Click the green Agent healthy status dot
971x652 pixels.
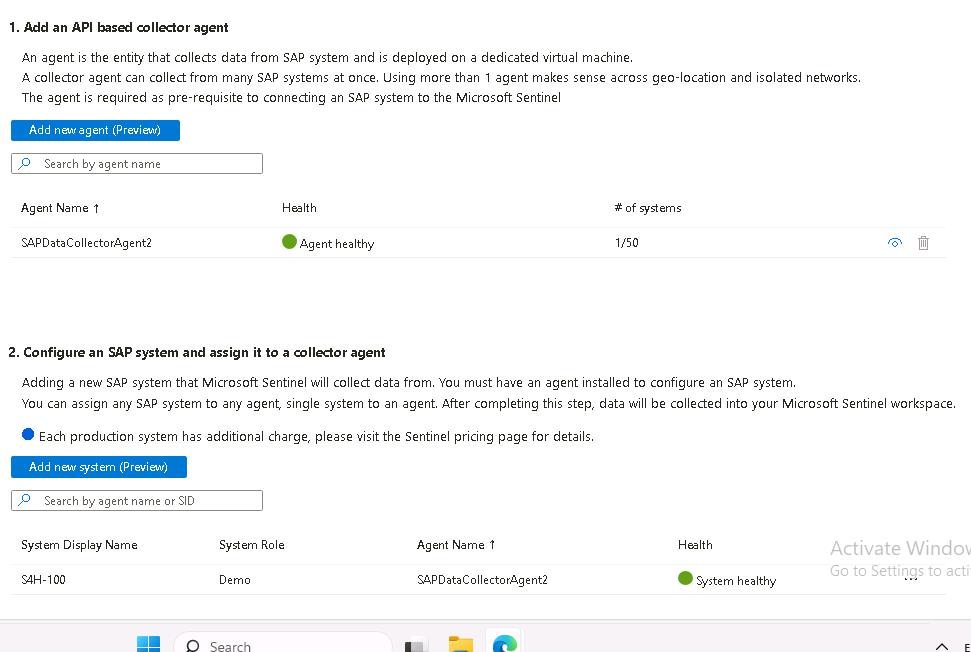click(x=290, y=242)
